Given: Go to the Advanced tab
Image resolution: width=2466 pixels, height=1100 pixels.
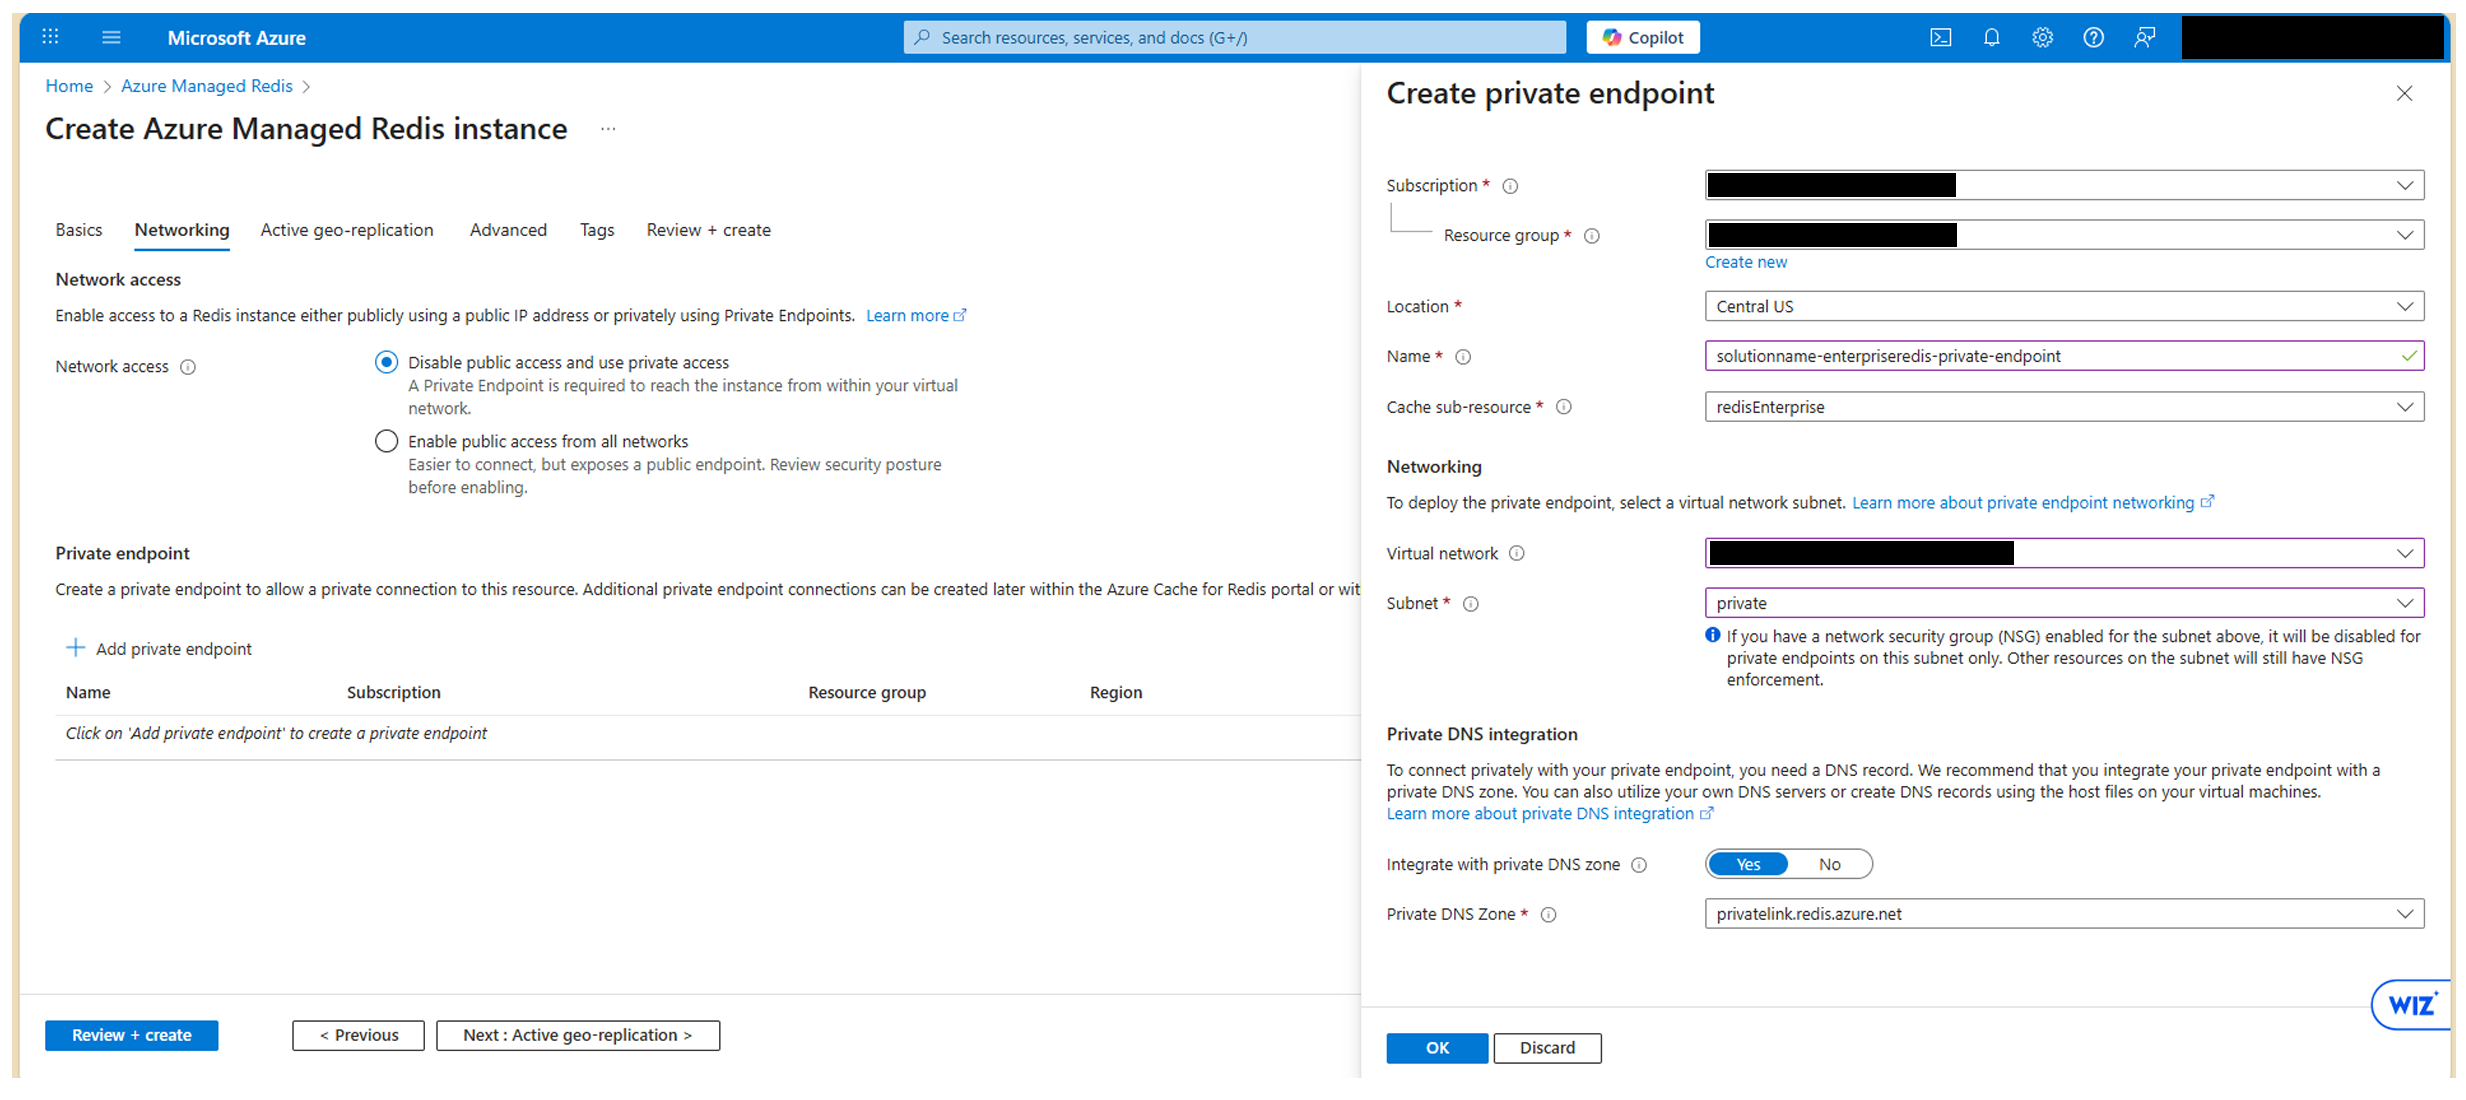Looking at the screenshot, I should click(508, 230).
